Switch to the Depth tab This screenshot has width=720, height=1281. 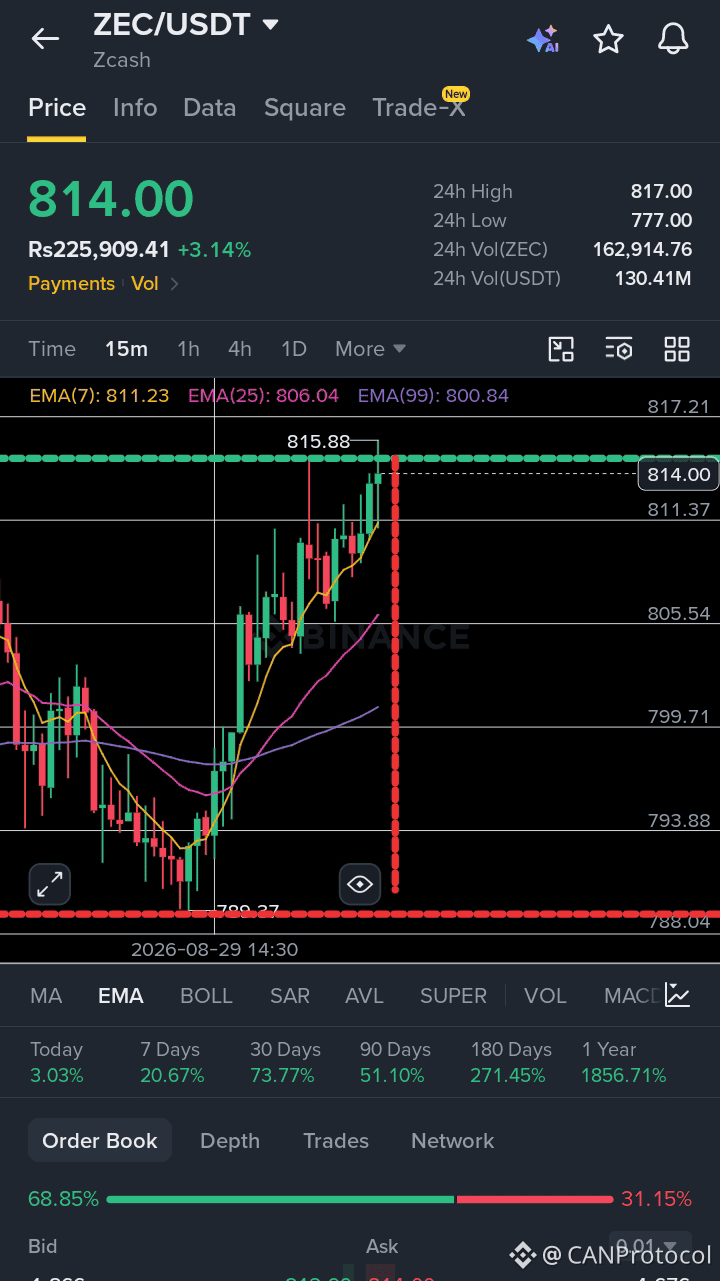[x=230, y=1141]
